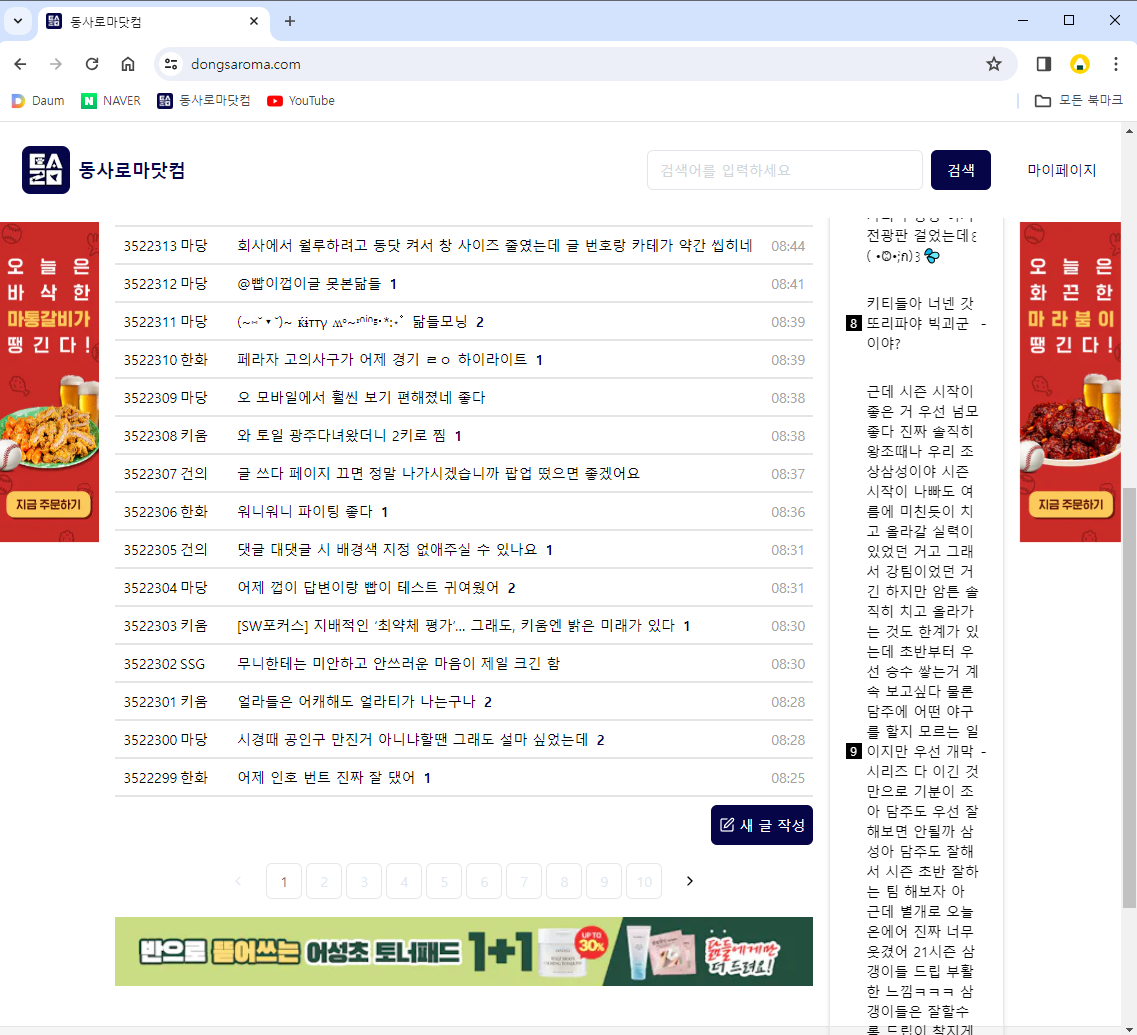This screenshot has height=1035, width=1137.
Task: Click the 검색어를 입력하세요 search field
Action: [x=784, y=170]
